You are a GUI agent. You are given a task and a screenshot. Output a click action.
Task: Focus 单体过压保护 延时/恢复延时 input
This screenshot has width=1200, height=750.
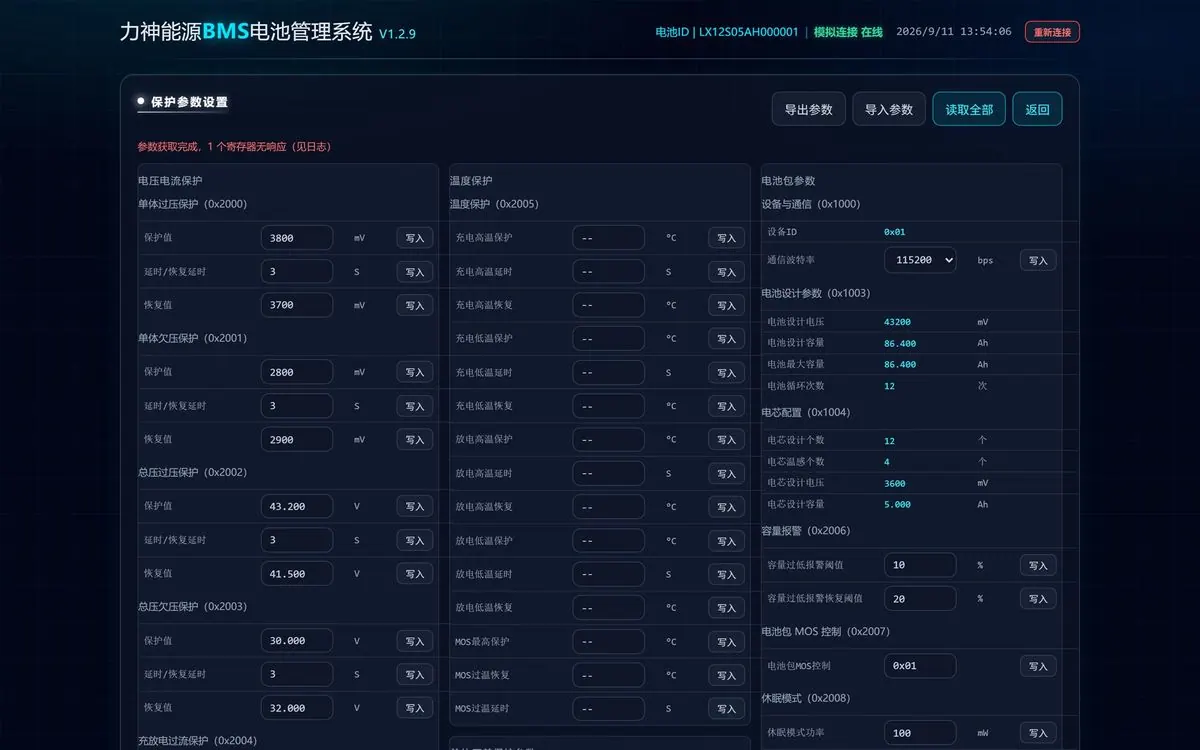(x=297, y=271)
